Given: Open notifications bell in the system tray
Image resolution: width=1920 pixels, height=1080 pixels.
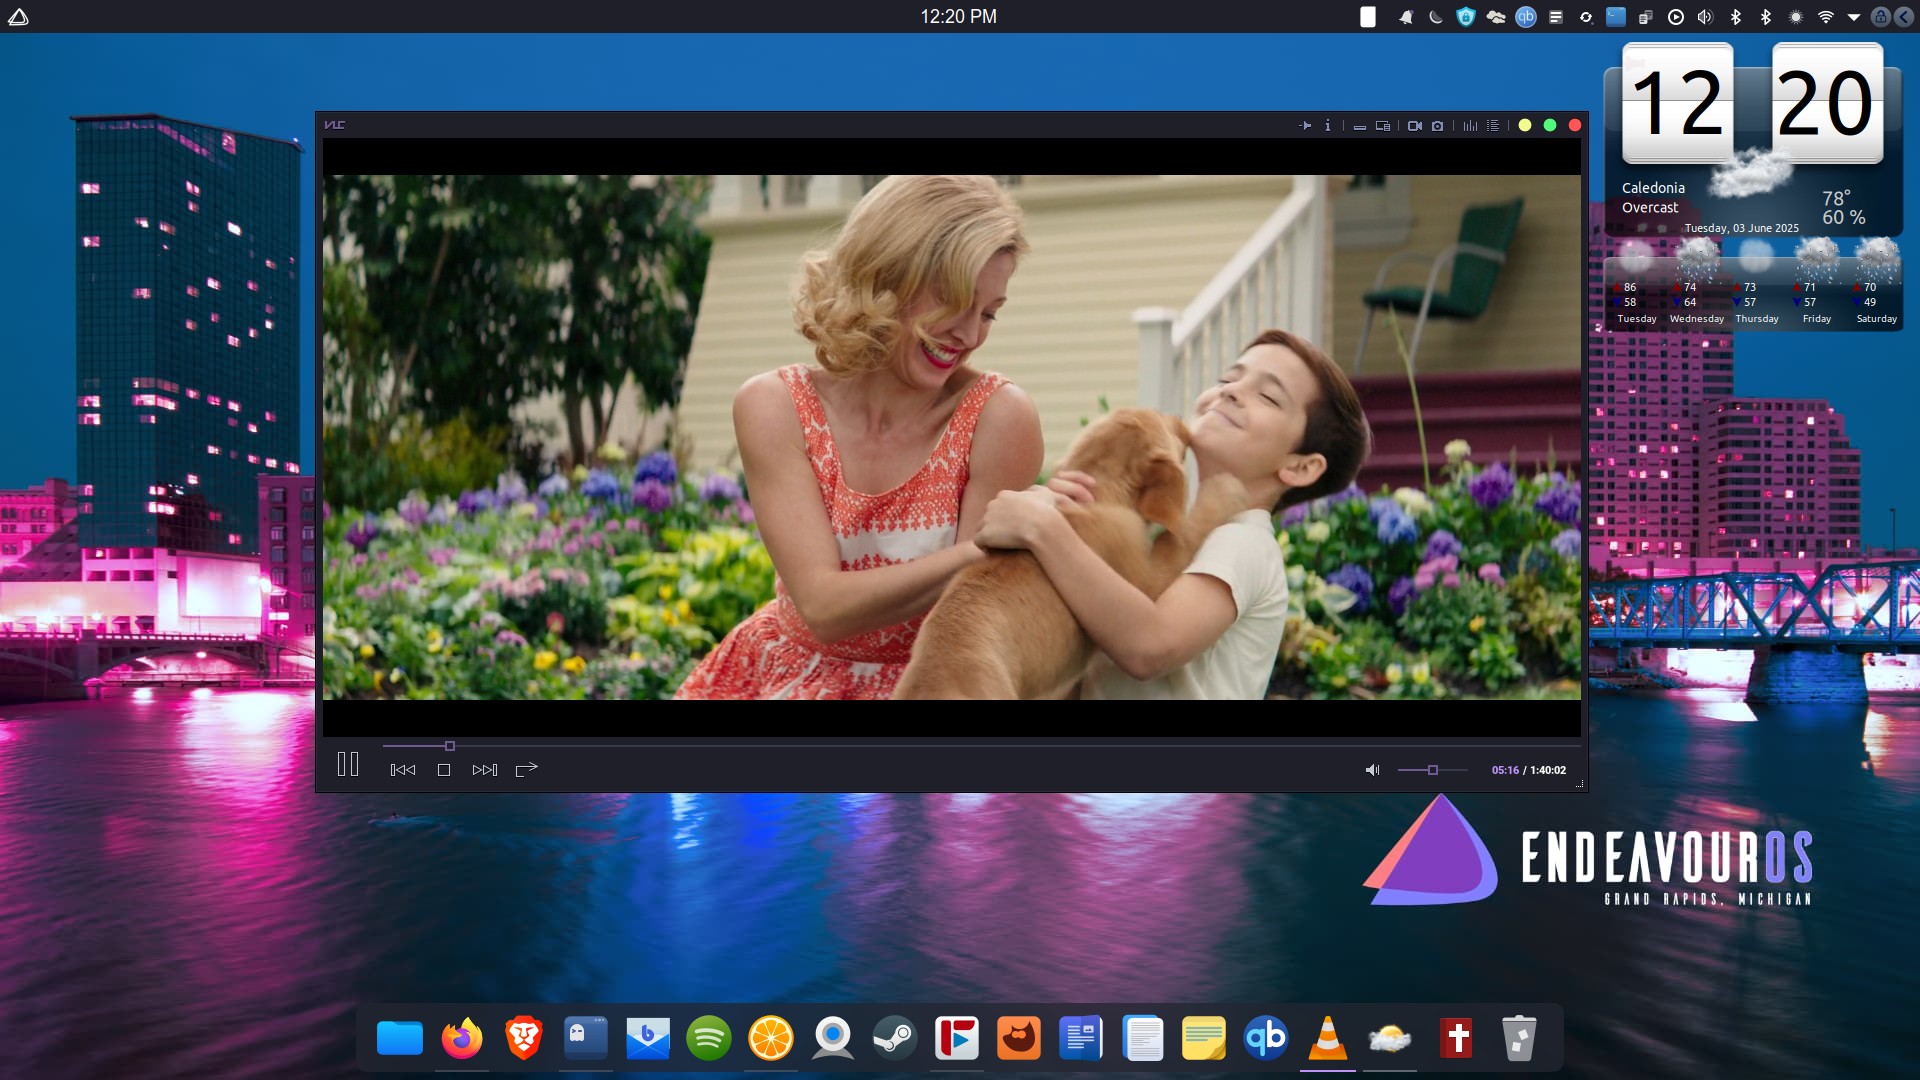Looking at the screenshot, I should [1406, 17].
